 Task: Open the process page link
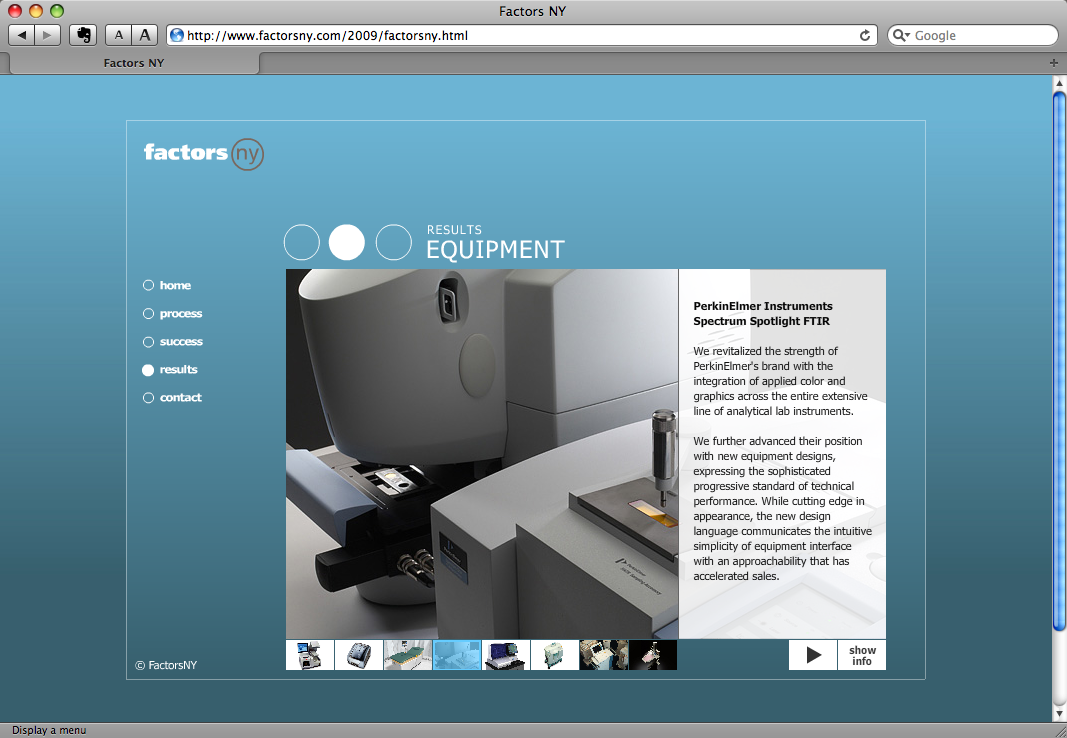tap(181, 314)
